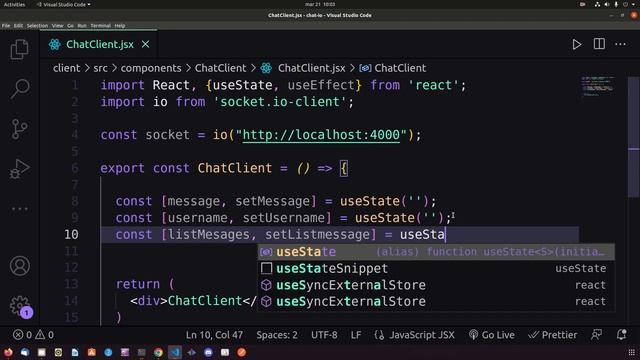The height and width of the screenshot is (360, 640).
Task: Start Go Live server from status bar
Action: click(x=491, y=335)
